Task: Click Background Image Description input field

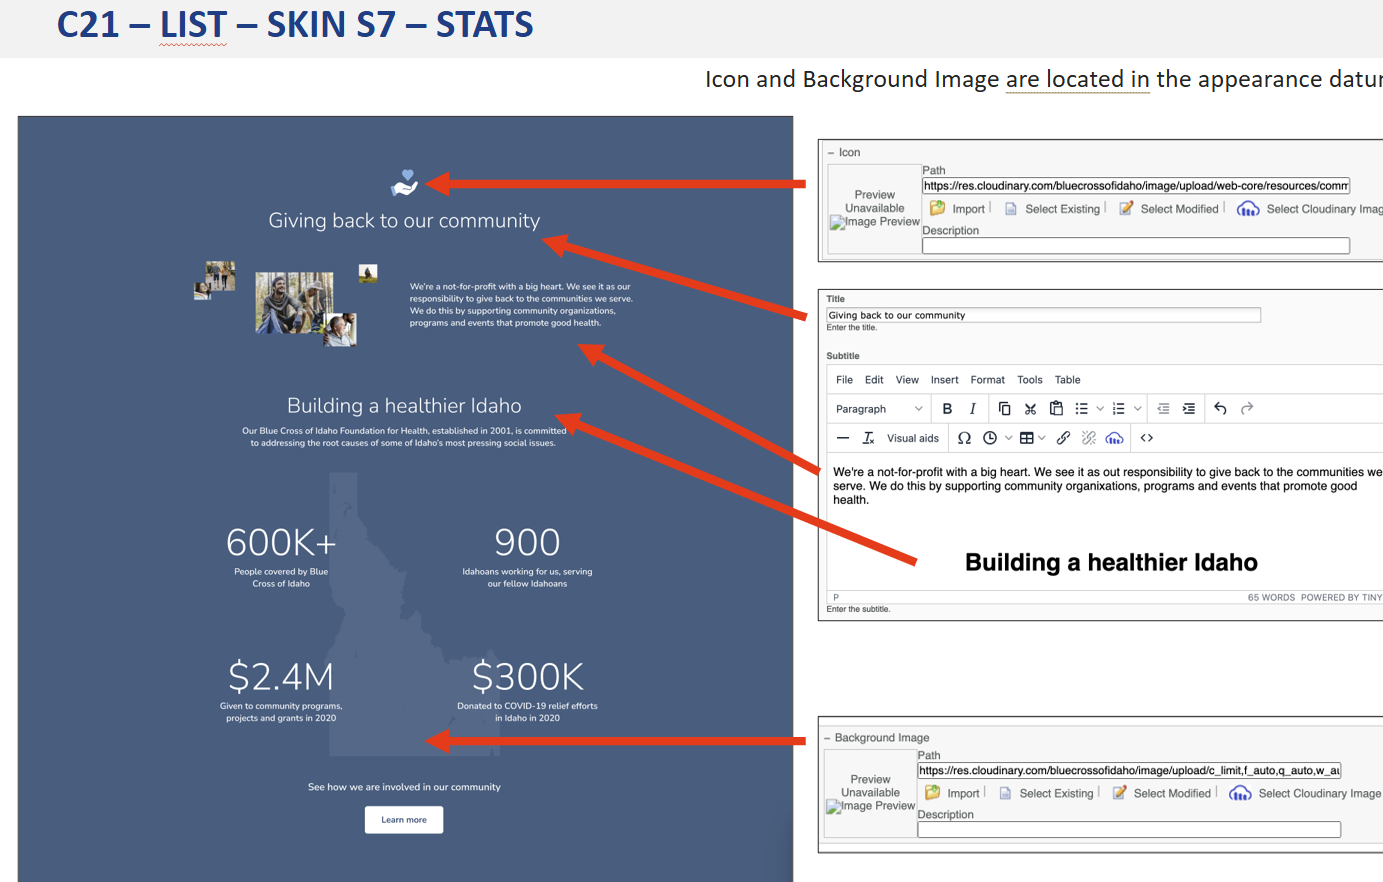Action: (x=1129, y=830)
